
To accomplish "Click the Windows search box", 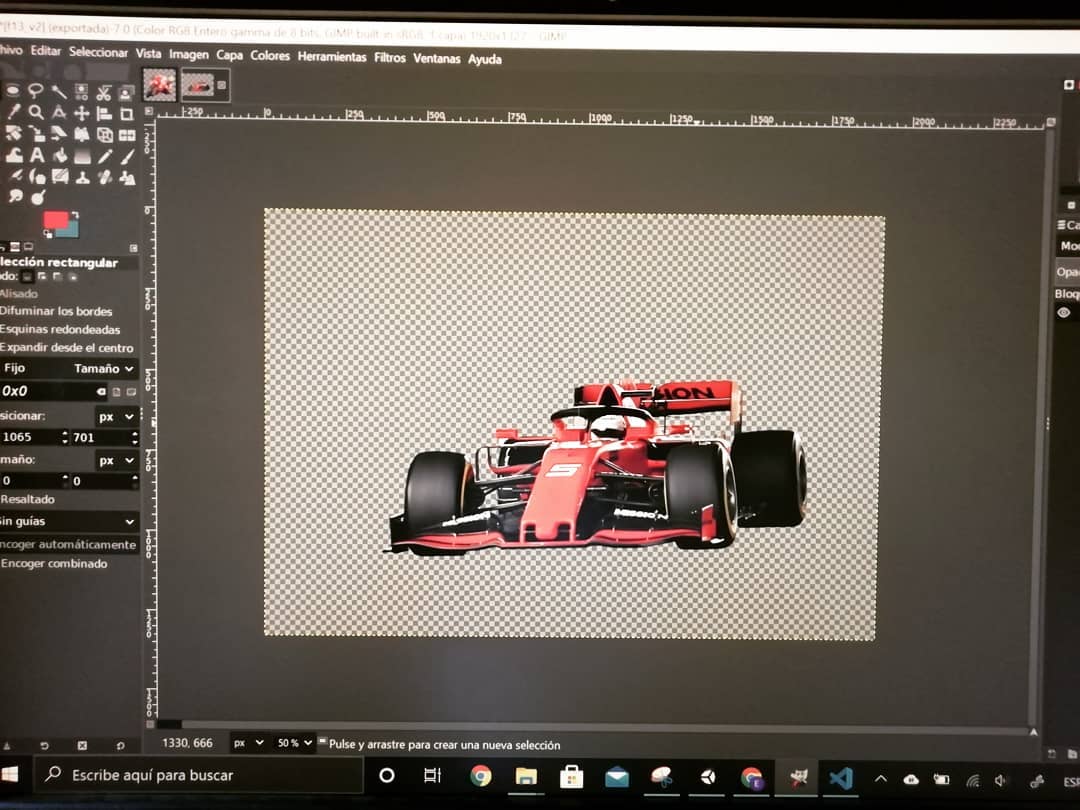I will point(199,775).
